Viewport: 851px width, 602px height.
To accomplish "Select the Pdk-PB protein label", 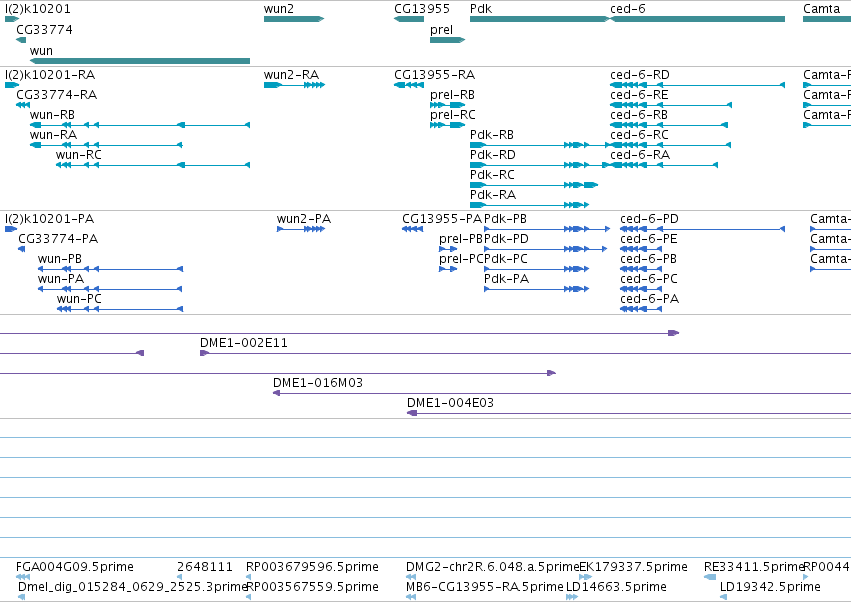I will pyautogui.click(x=505, y=219).
